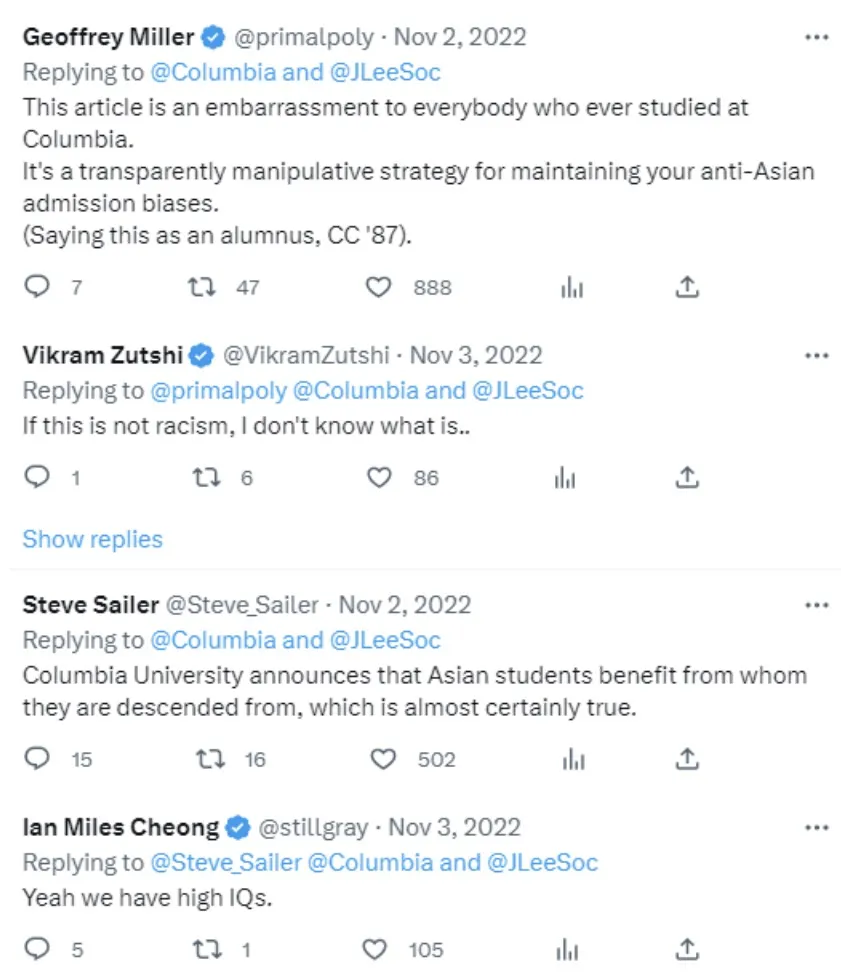Open Ian Miles Cheong's profile name
Viewport: 841px width, 975px height.
pos(120,827)
